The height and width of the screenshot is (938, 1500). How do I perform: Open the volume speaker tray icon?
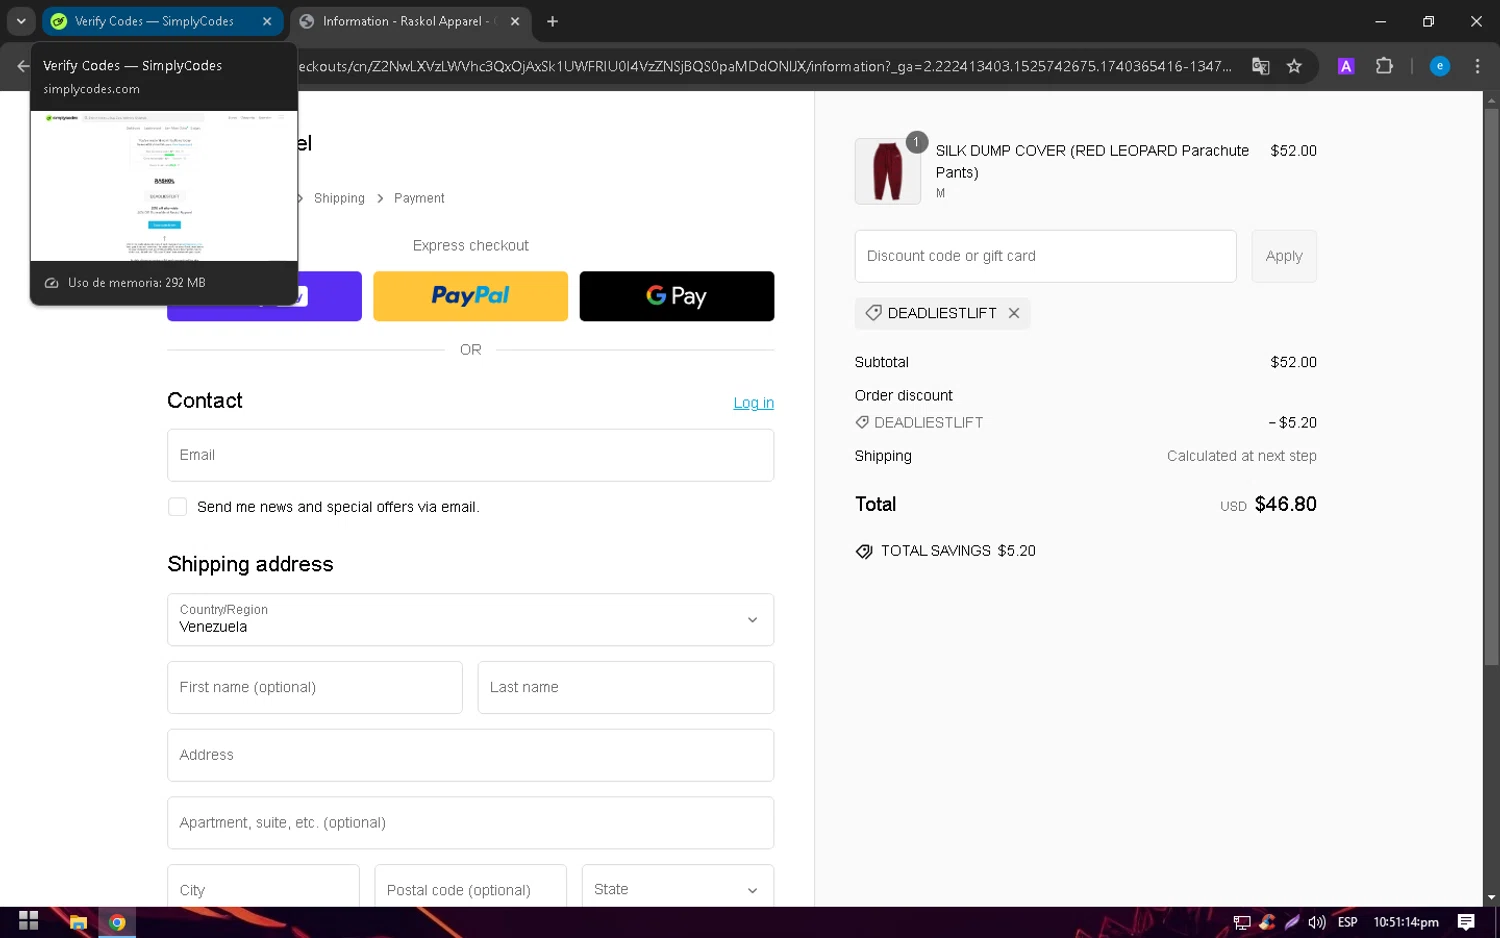click(x=1317, y=922)
